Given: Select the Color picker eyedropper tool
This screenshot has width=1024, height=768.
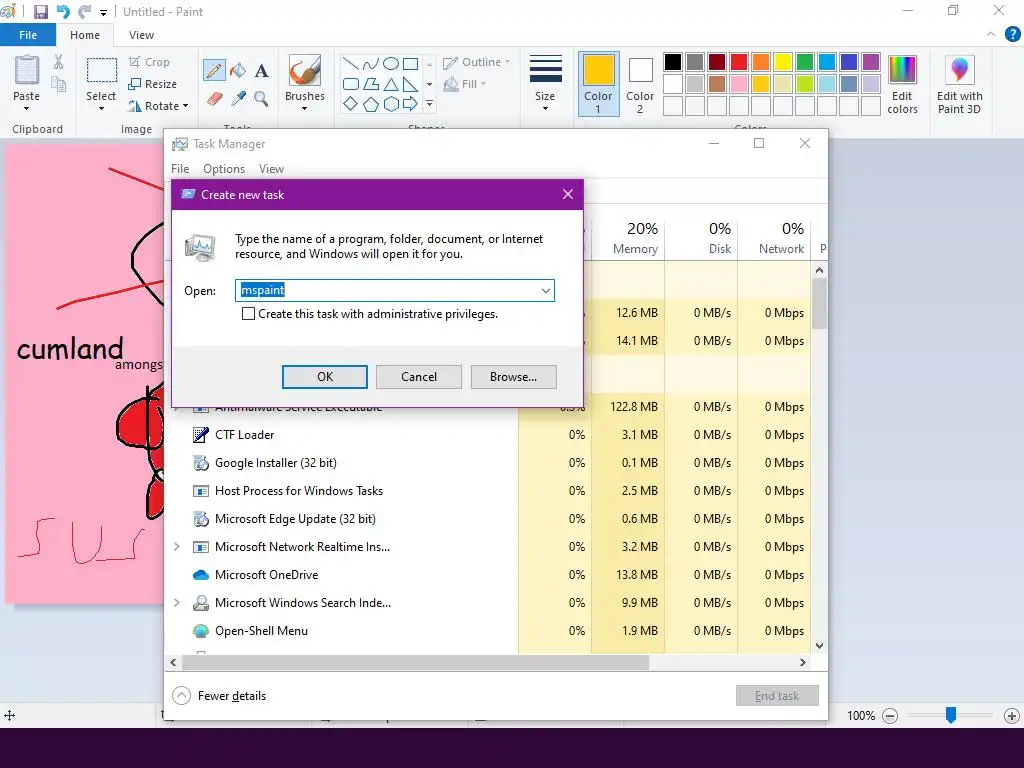Looking at the screenshot, I should (x=238, y=99).
